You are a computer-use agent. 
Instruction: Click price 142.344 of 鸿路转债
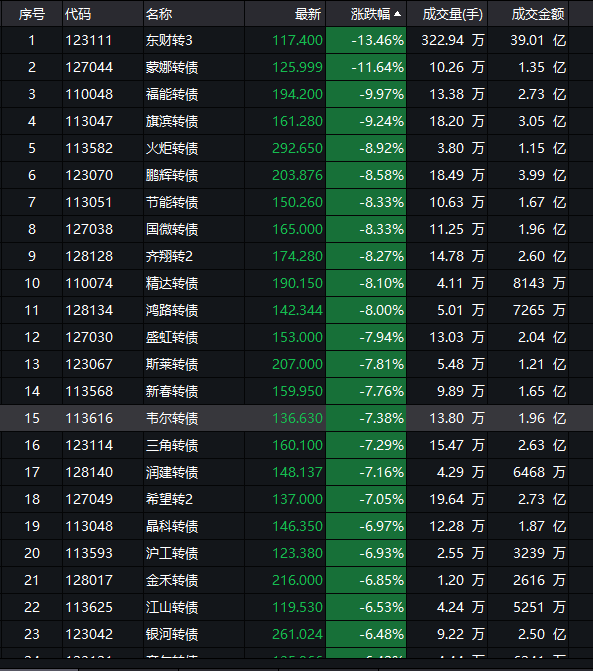point(297,310)
